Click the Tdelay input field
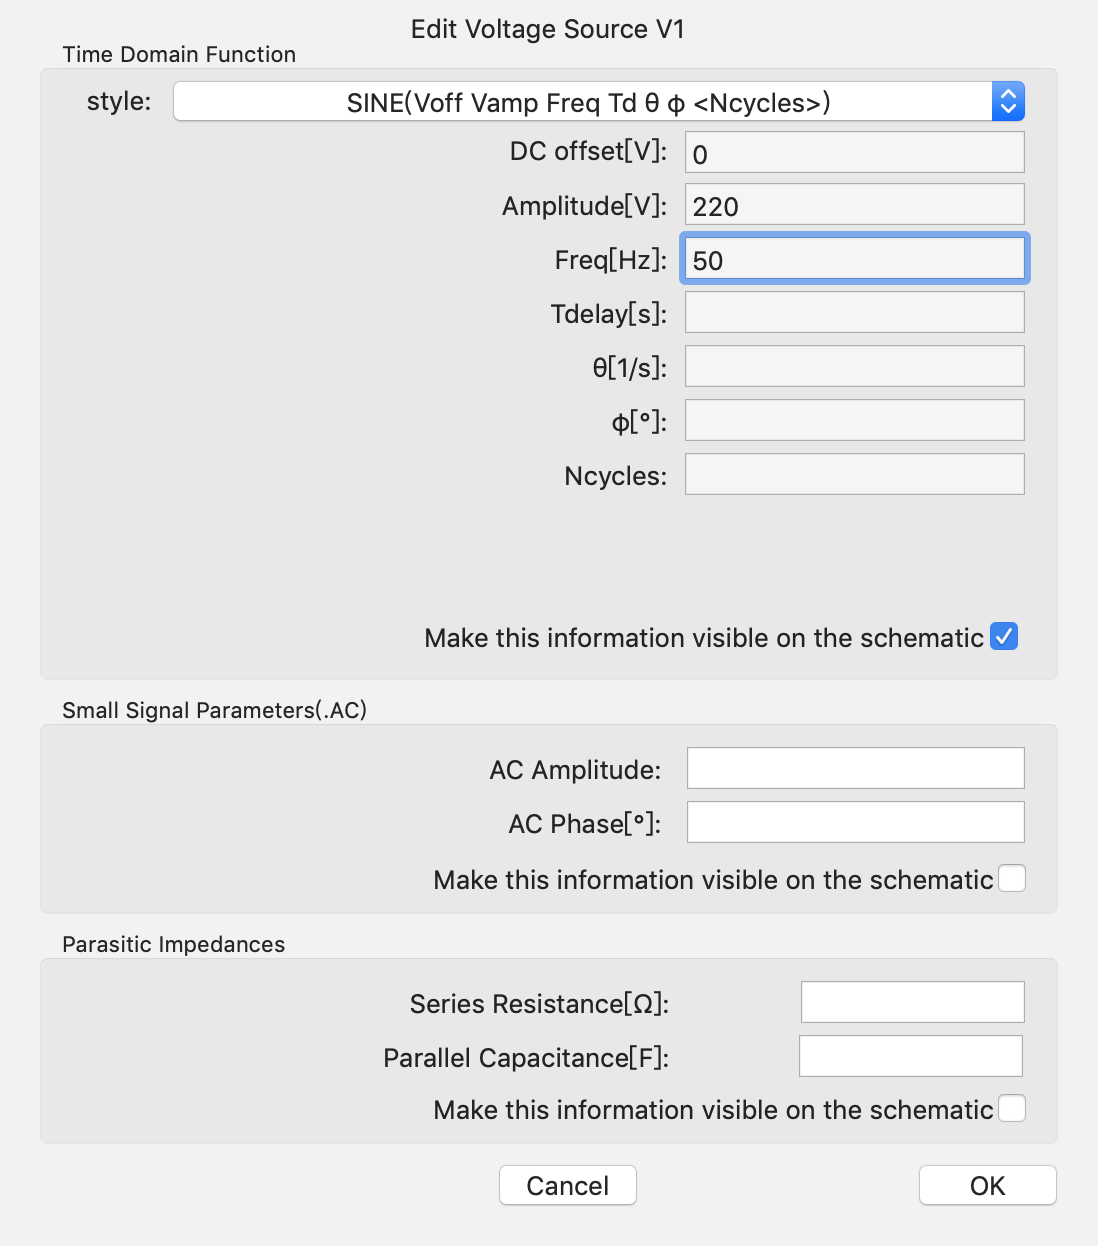 pos(853,312)
